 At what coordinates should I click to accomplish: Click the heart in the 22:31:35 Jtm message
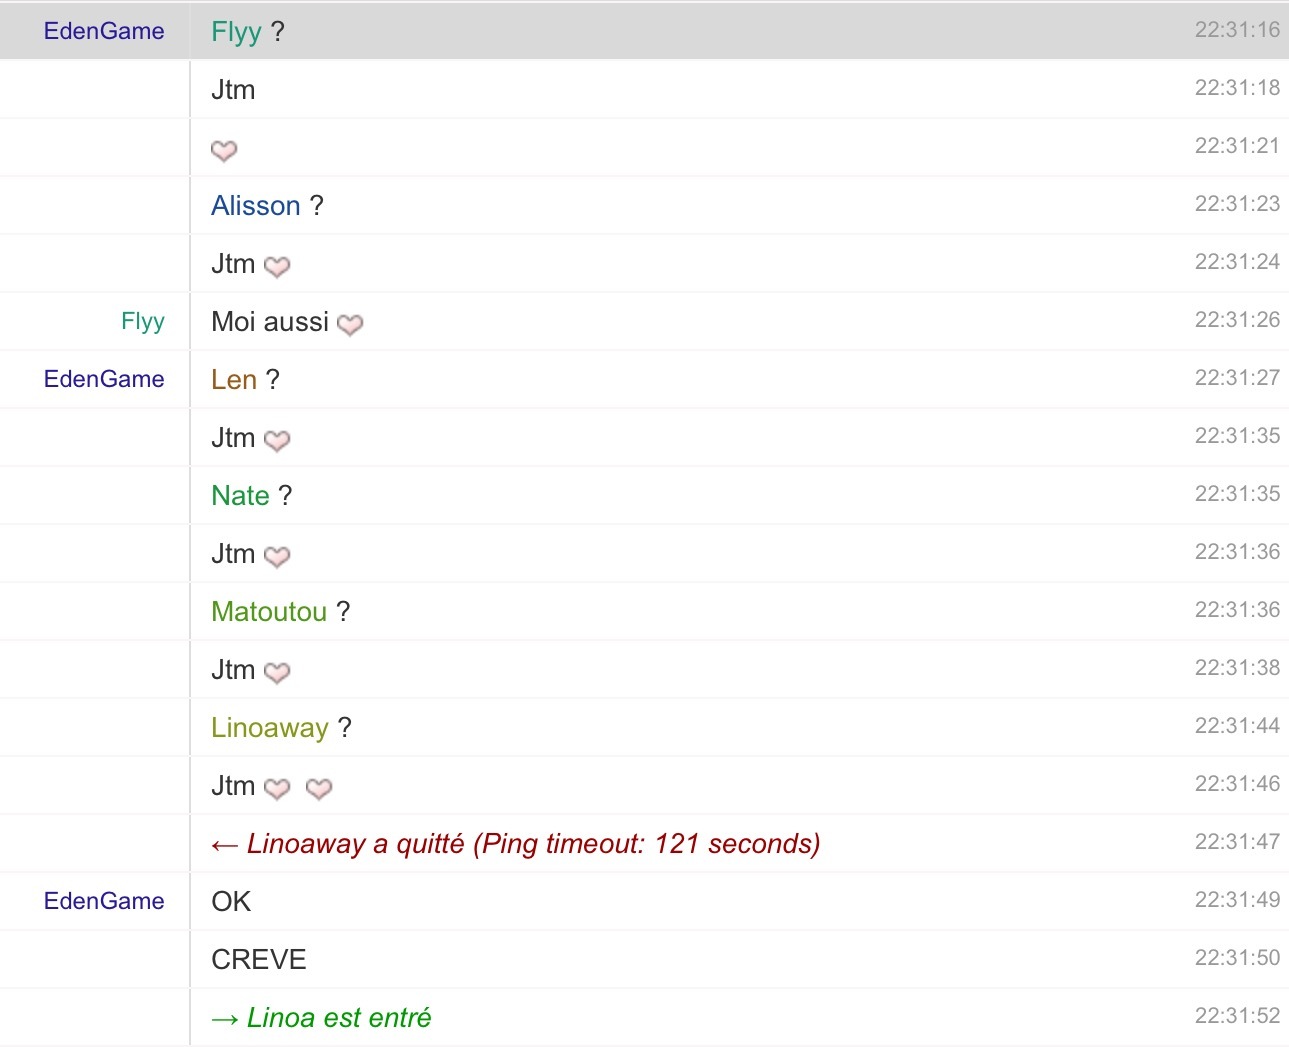coord(277,440)
